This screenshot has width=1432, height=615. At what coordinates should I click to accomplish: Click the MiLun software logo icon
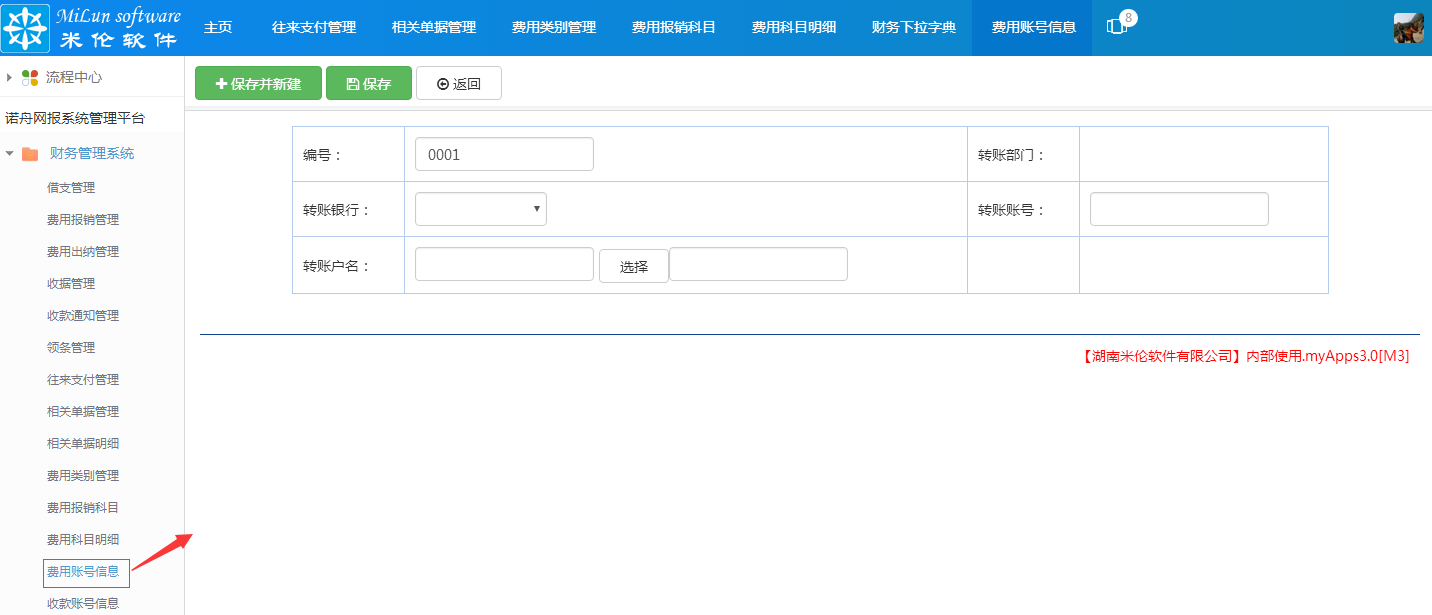pos(24,27)
